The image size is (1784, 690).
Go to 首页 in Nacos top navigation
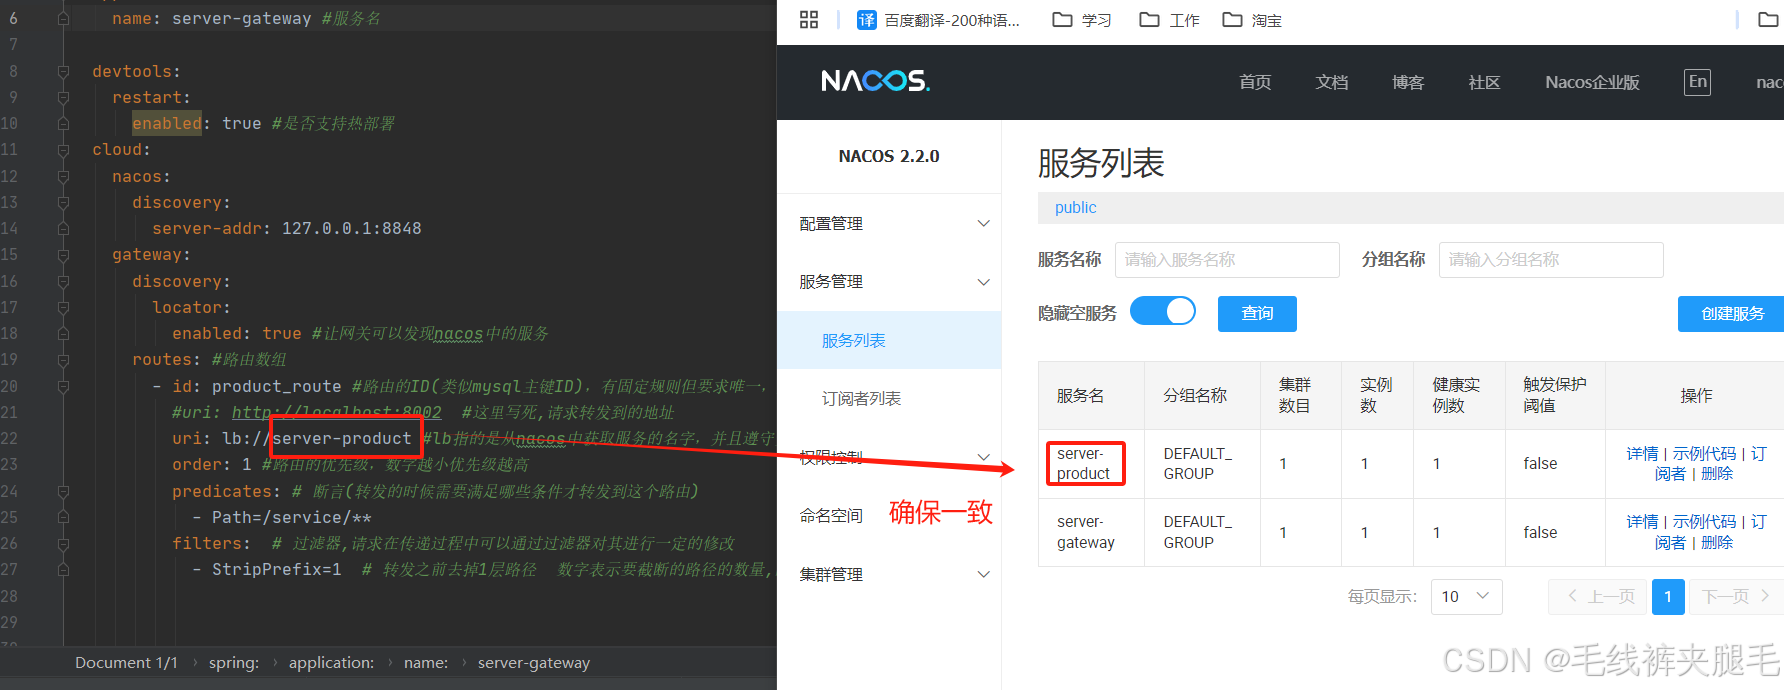coord(1255,82)
